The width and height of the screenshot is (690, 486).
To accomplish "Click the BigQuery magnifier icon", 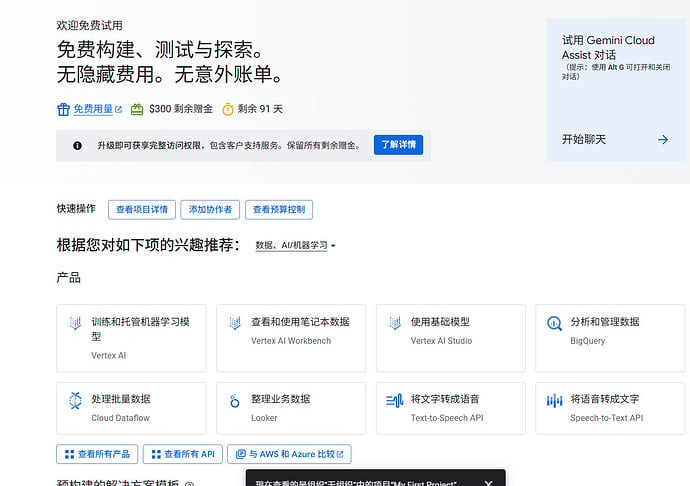I will 554,323.
